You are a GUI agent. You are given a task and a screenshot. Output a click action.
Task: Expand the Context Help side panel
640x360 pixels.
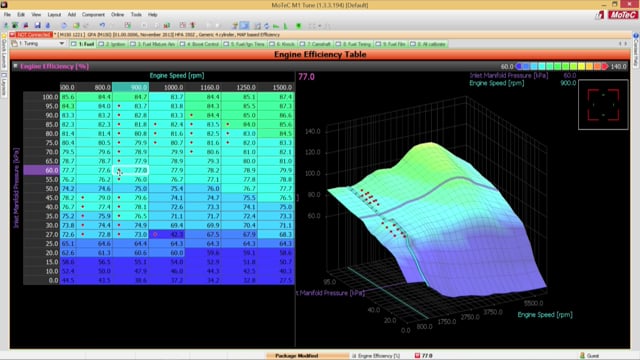636,51
